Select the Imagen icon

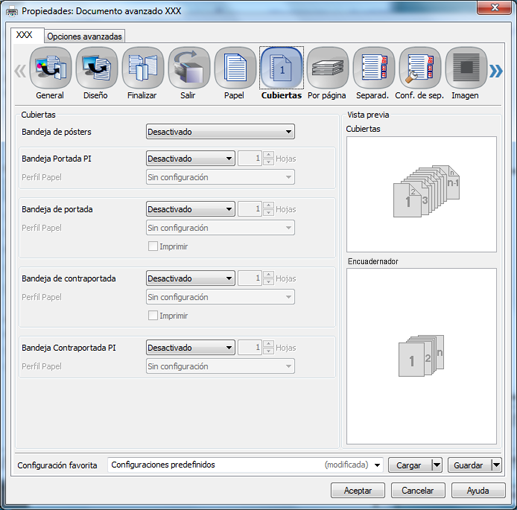tap(466, 68)
